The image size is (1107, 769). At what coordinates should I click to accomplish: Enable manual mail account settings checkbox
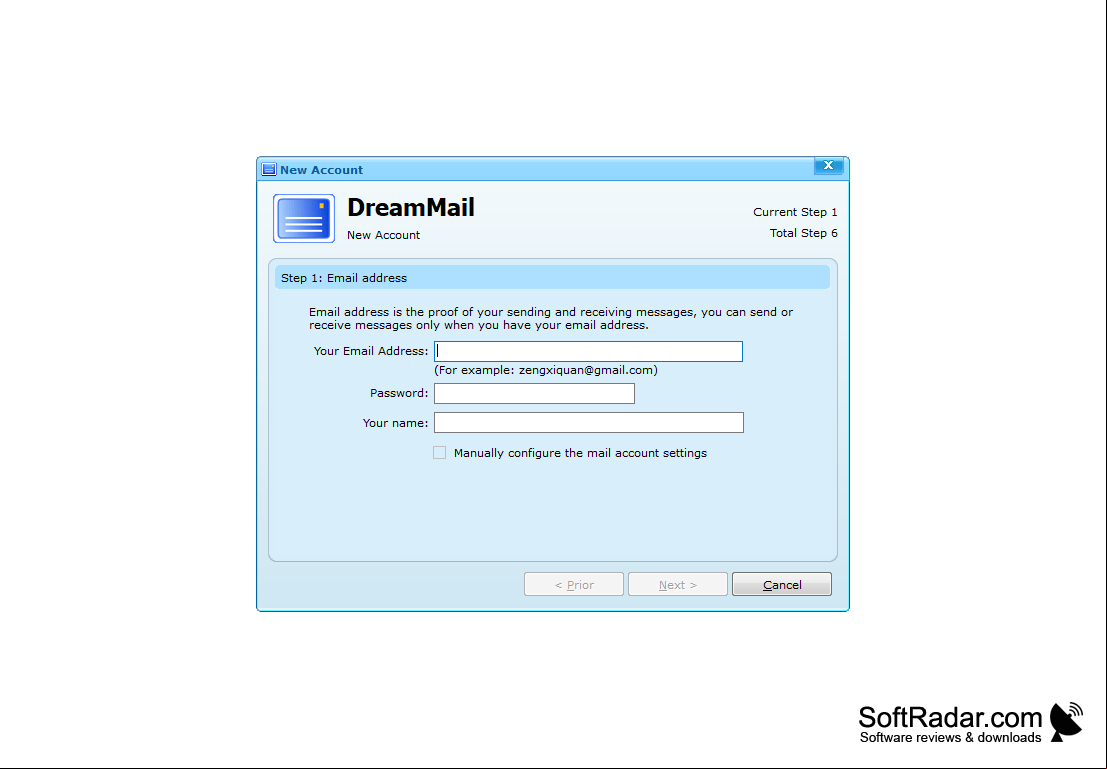[439, 453]
